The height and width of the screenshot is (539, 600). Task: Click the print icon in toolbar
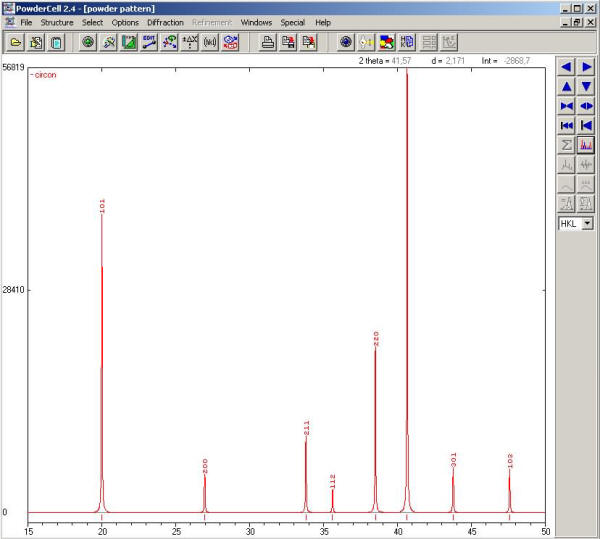[x=268, y=42]
